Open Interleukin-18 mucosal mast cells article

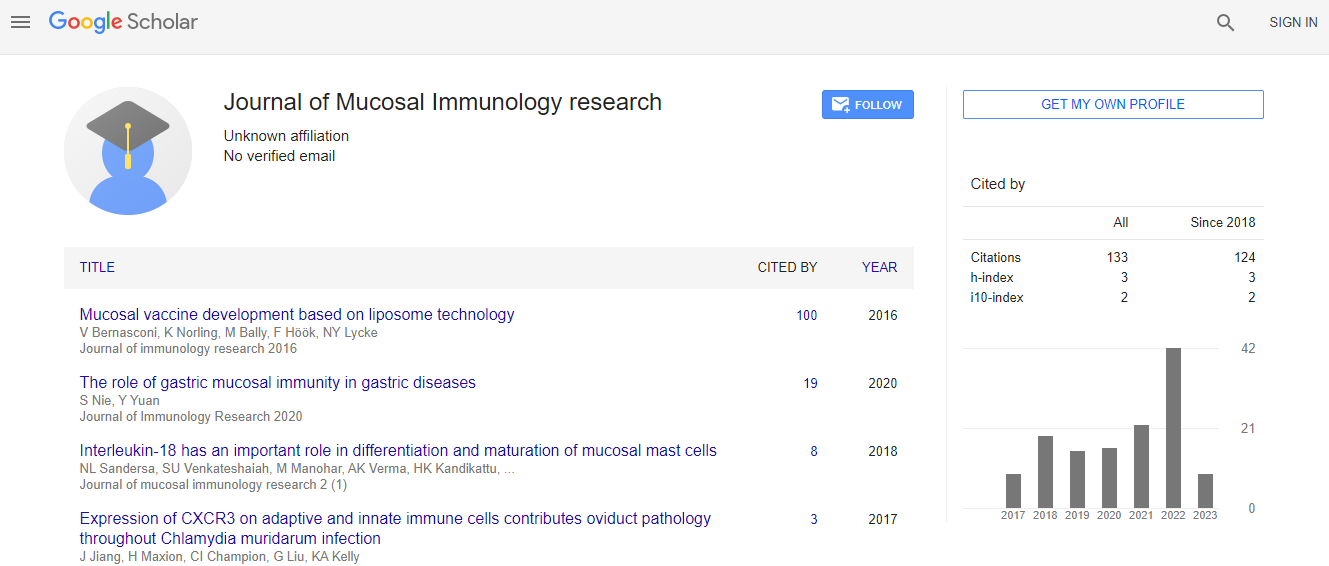click(398, 450)
